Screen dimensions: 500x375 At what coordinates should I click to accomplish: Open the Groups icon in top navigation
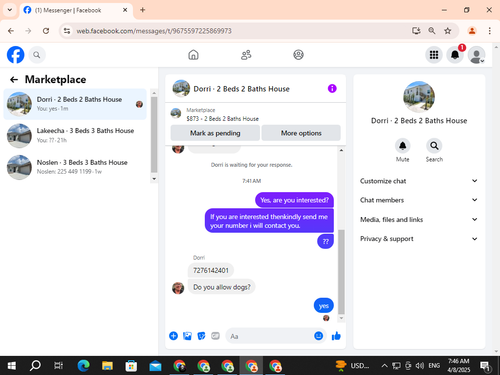click(x=298, y=55)
